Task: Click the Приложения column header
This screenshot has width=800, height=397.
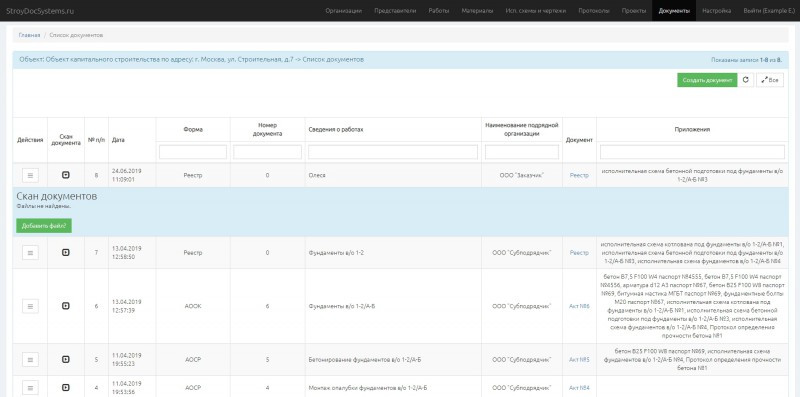Action: click(692, 130)
